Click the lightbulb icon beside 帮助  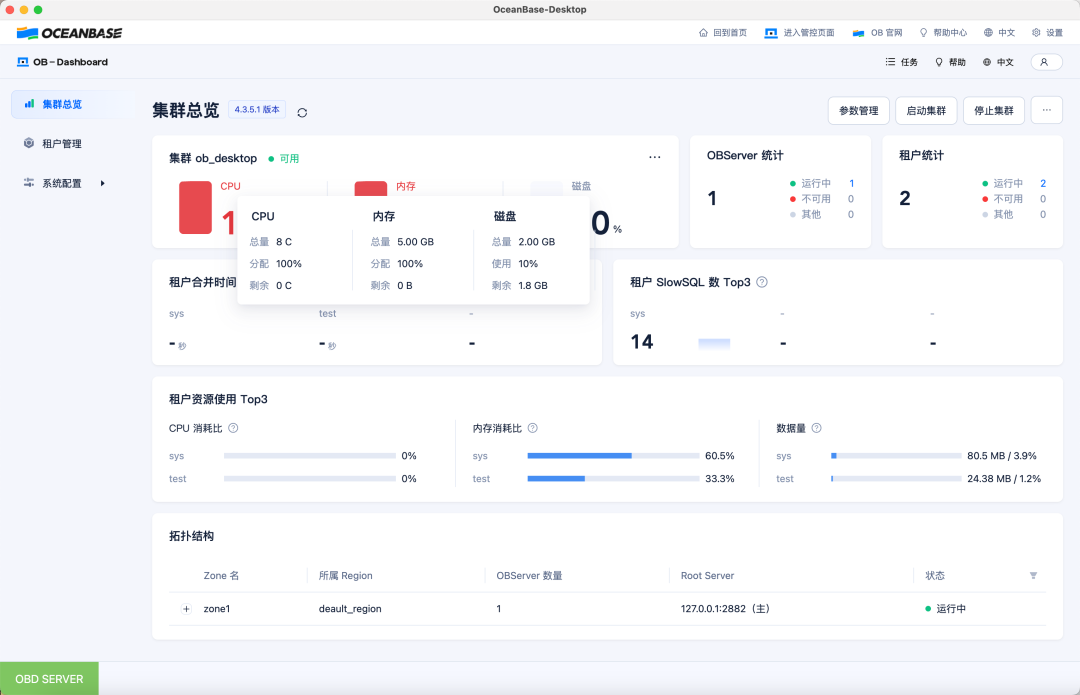[x=939, y=62]
